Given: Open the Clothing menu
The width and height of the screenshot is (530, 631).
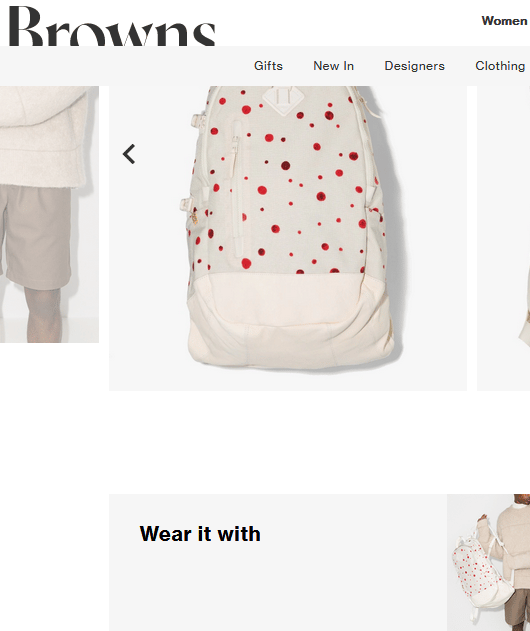Looking at the screenshot, I should point(500,66).
